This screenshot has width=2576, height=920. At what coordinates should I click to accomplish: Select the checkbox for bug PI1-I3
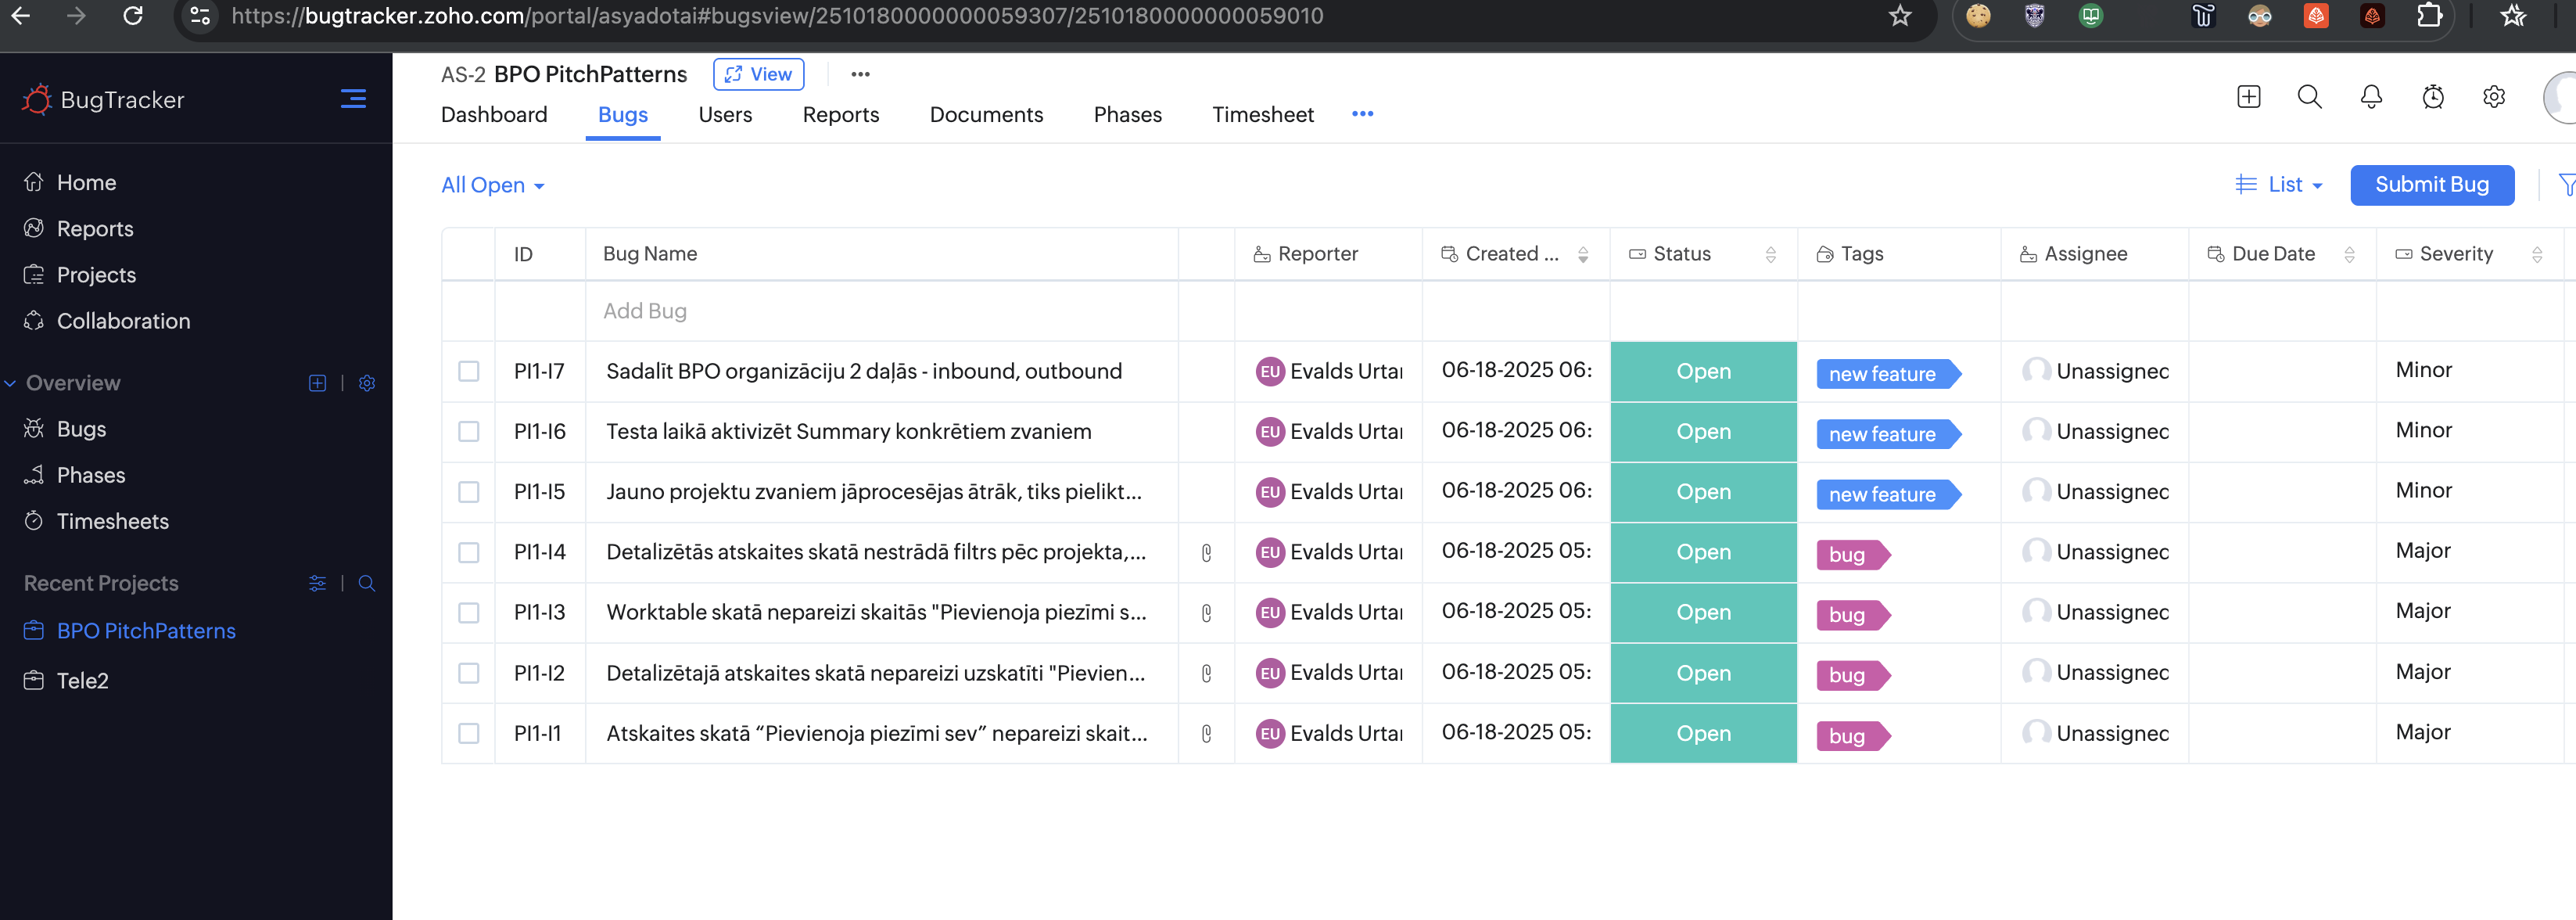coord(468,613)
